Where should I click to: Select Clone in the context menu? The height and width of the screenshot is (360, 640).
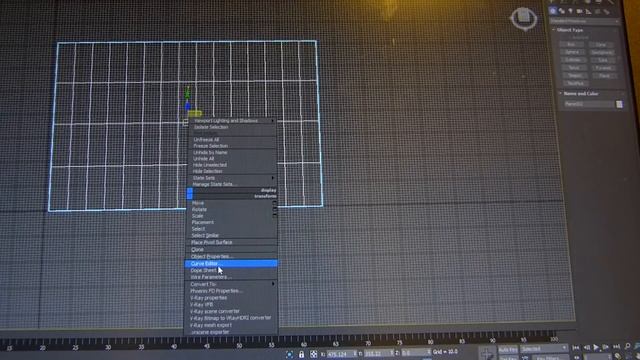click(x=232, y=249)
